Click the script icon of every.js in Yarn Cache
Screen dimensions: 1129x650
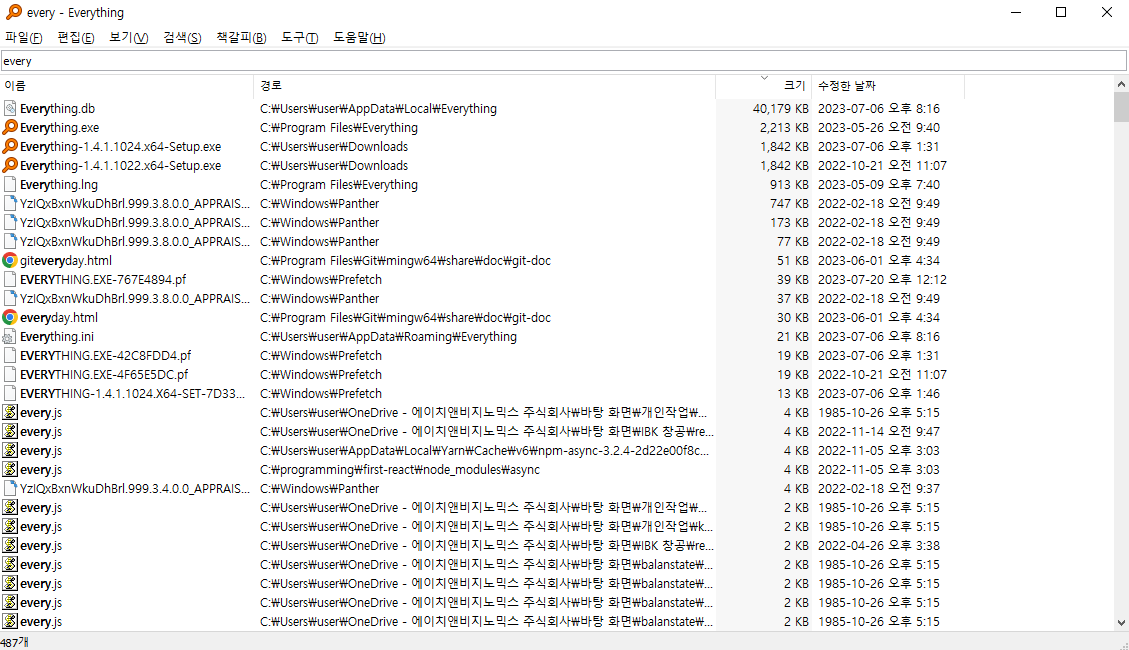point(9,451)
